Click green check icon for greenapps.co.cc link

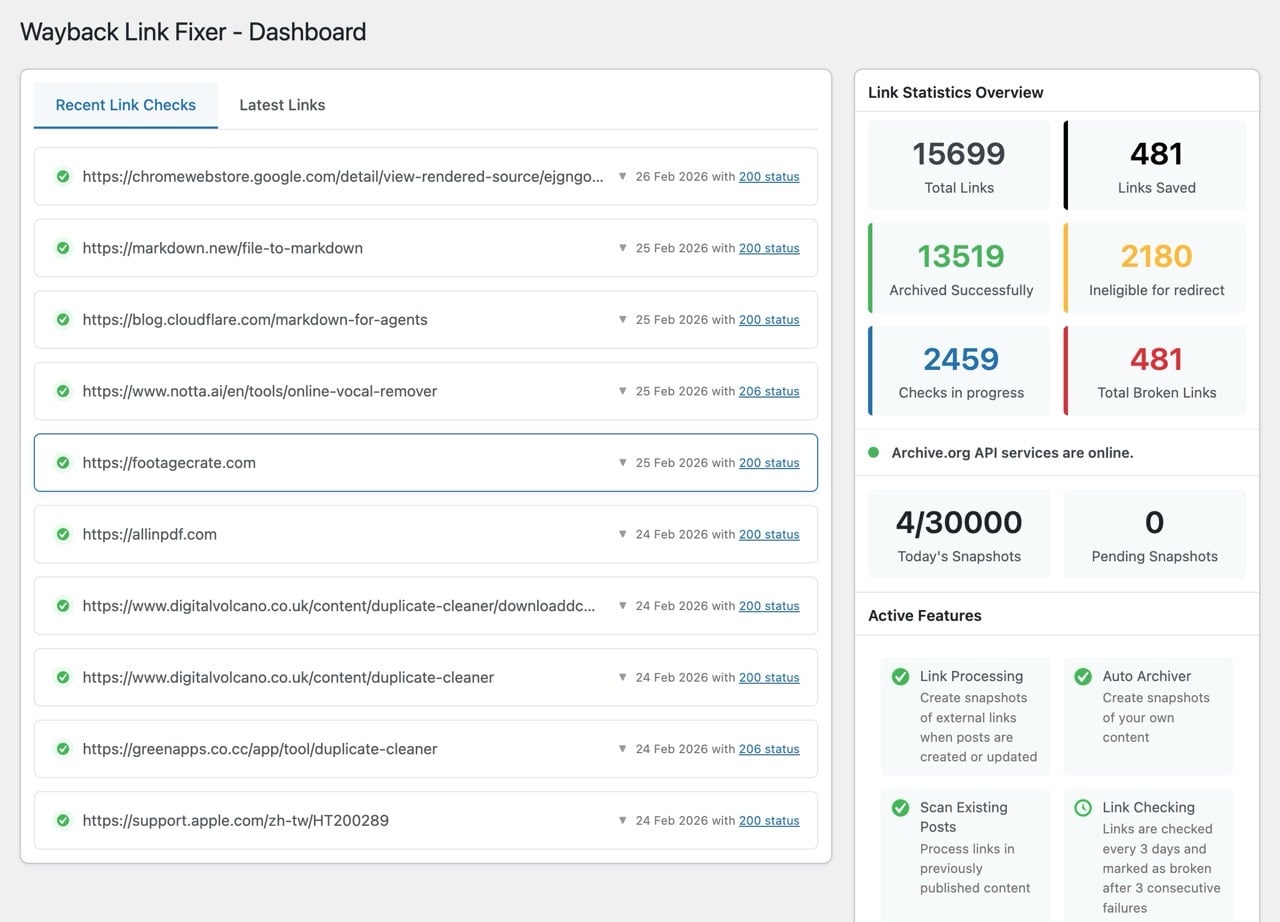pyautogui.click(x=63, y=749)
